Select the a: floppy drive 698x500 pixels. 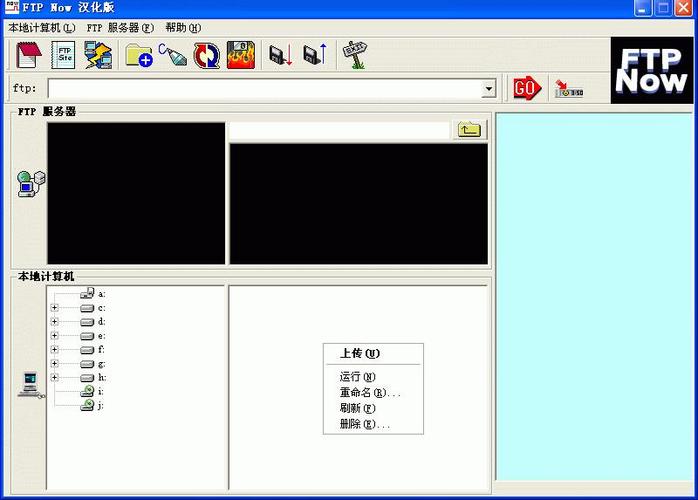click(x=93, y=293)
